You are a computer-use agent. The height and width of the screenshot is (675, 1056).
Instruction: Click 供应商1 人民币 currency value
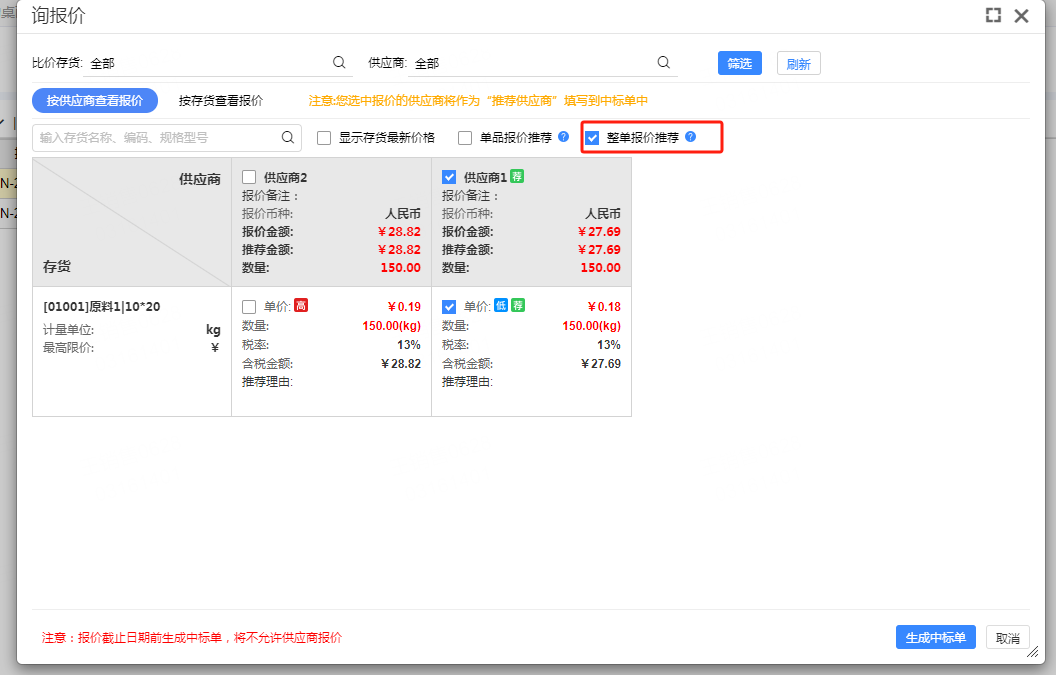603,214
